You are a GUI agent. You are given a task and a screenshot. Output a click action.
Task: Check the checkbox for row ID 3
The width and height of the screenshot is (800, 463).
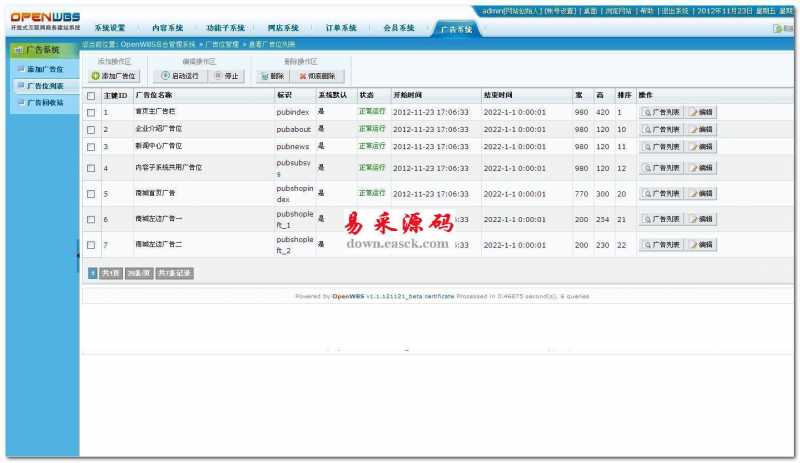91,147
